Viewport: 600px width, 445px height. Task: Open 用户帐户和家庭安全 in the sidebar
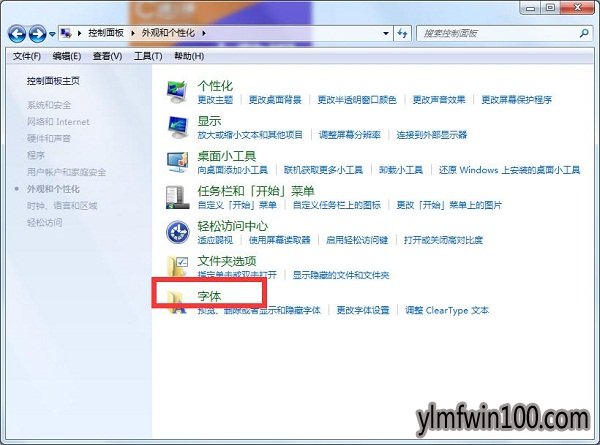[x=66, y=172]
